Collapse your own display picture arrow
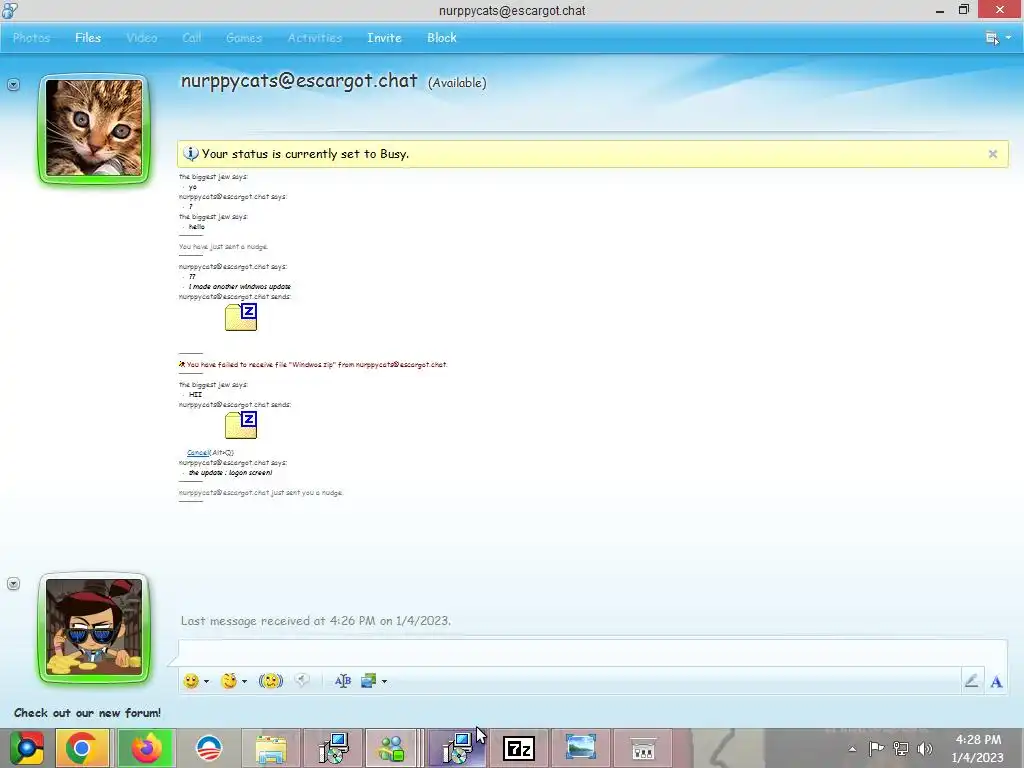The image size is (1024, 768). pos(13,584)
